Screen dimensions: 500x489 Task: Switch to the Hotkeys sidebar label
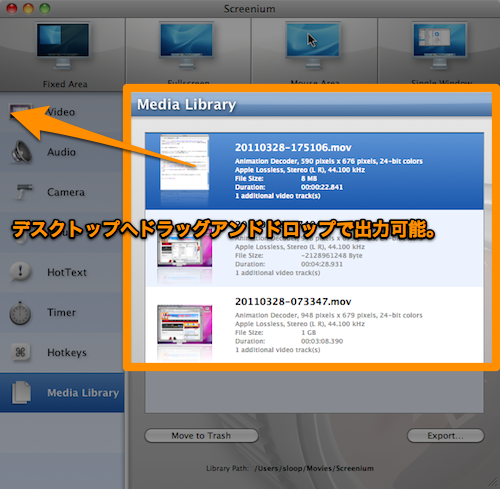click(67, 352)
